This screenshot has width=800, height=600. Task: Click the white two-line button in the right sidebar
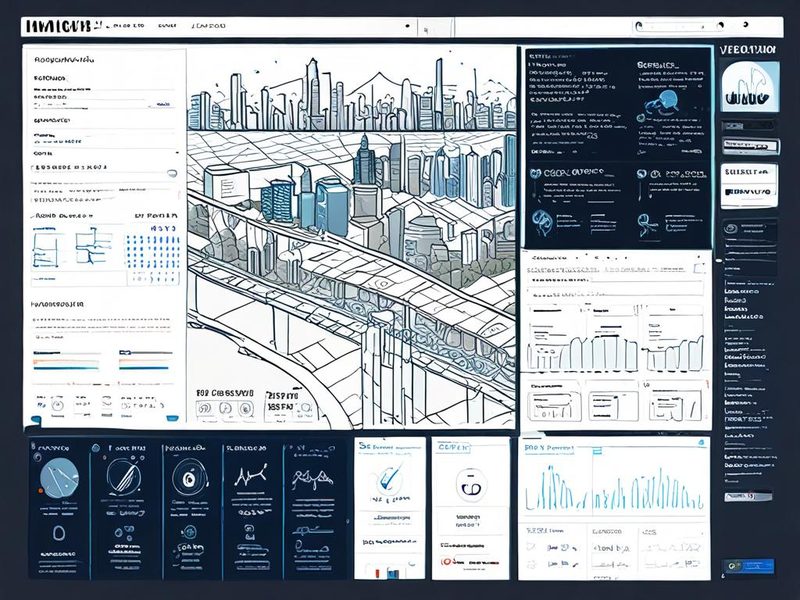[x=749, y=186]
